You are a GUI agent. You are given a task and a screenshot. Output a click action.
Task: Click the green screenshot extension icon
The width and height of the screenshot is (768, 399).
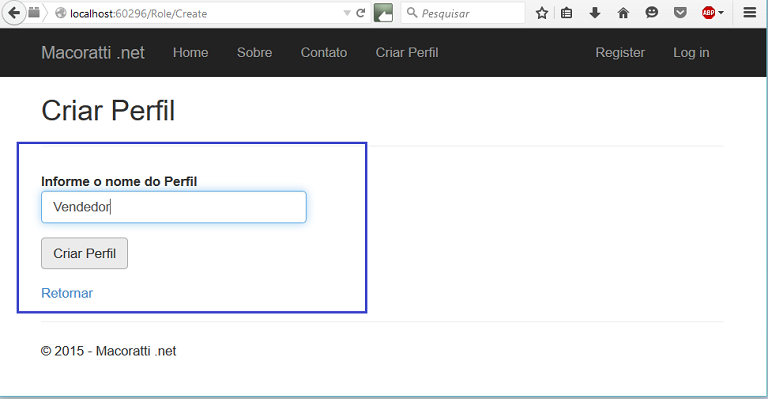pos(384,13)
